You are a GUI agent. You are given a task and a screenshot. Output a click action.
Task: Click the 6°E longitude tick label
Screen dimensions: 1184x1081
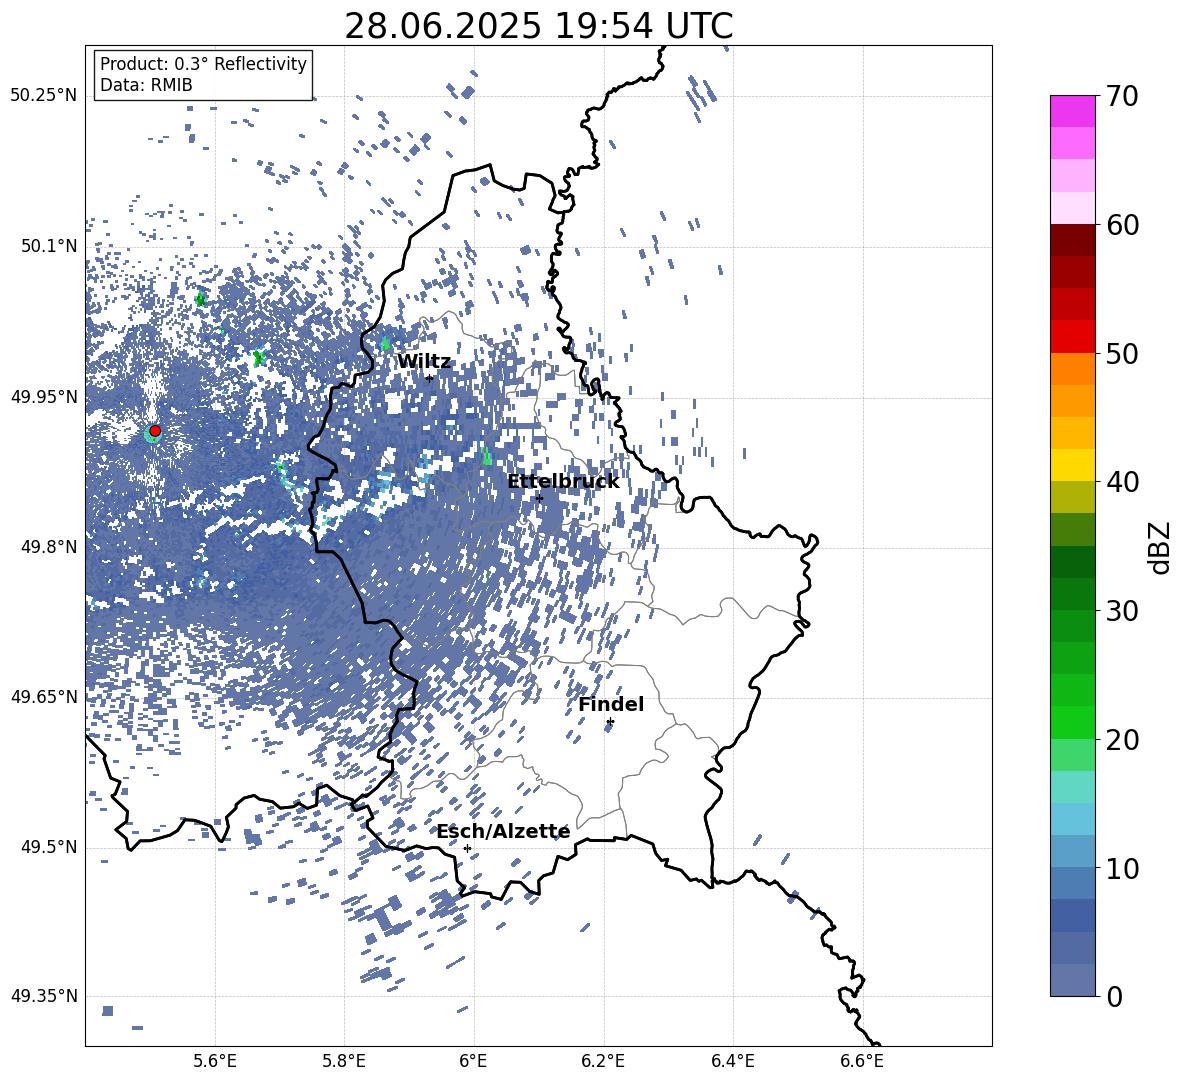(x=473, y=1061)
